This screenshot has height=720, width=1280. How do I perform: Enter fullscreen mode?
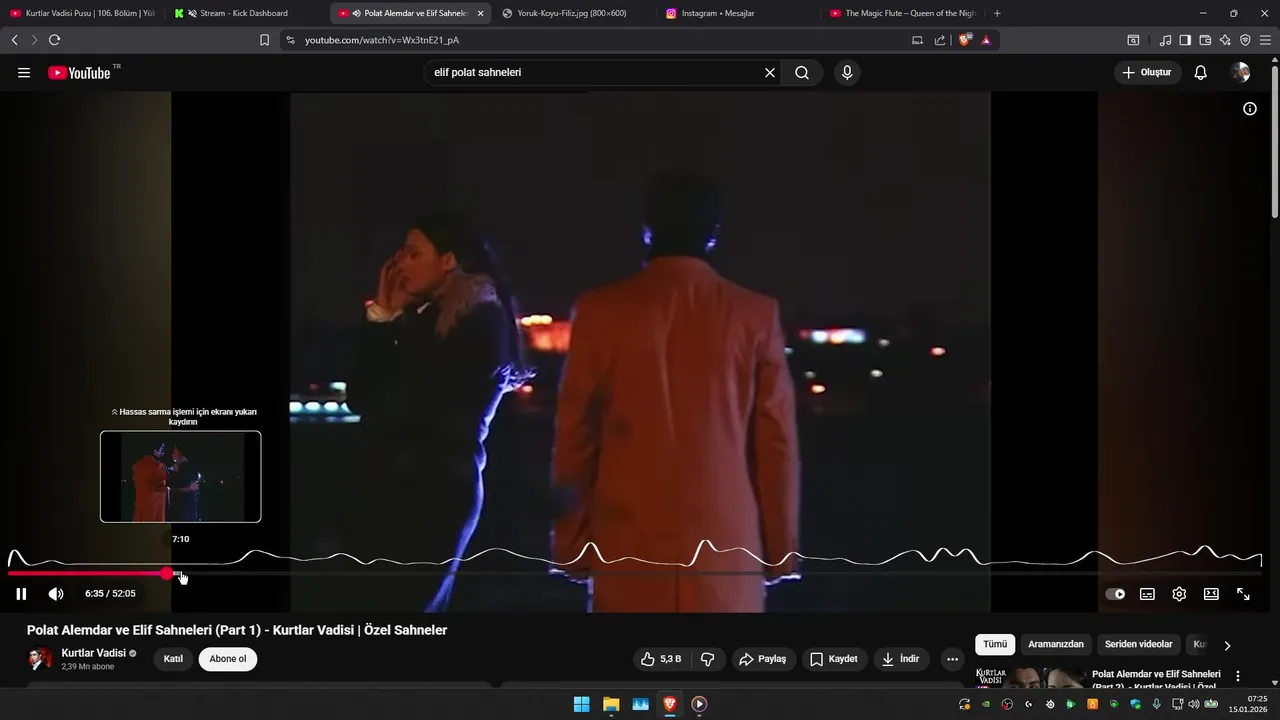1243,594
